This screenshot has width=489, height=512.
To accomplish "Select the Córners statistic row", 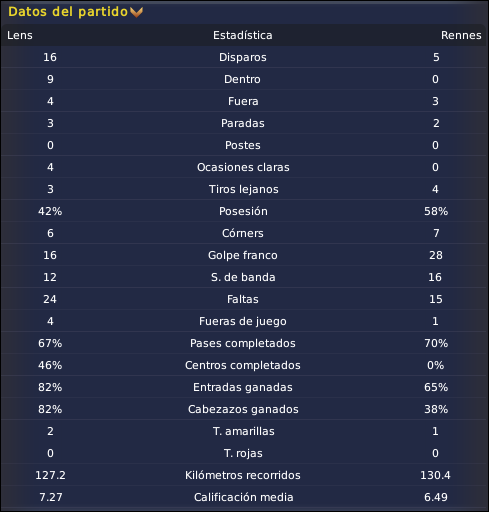I will (244, 233).
